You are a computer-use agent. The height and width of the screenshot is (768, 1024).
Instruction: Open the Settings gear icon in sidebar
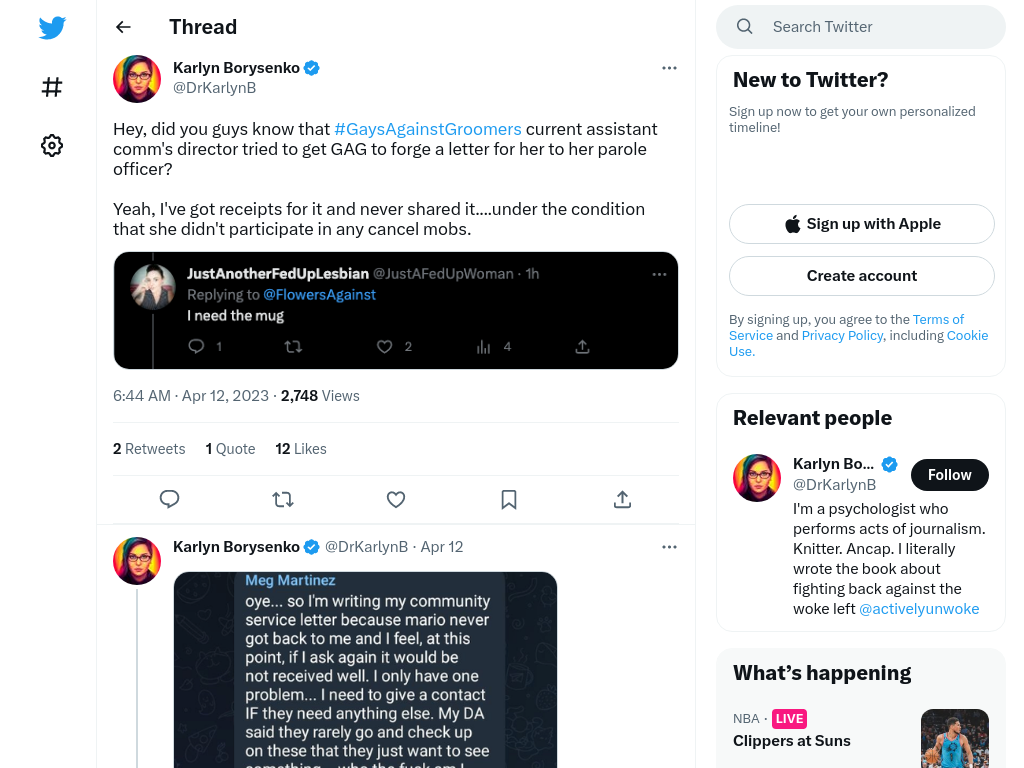pyautogui.click(x=52, y=145)
